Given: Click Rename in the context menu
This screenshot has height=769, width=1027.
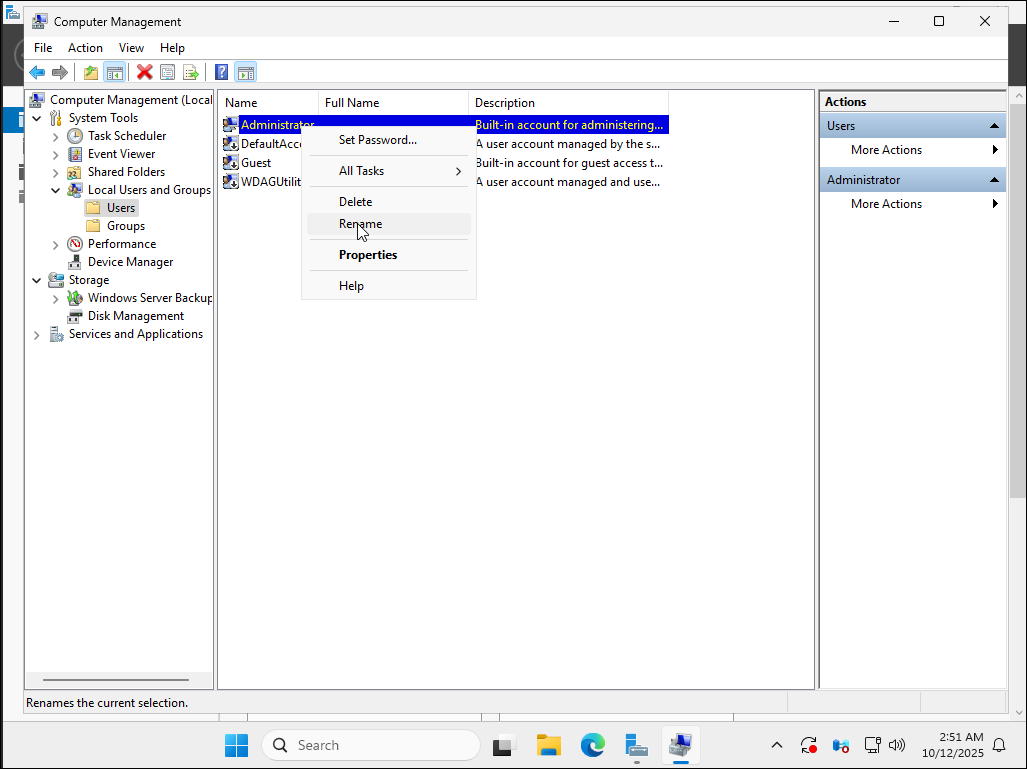Looking at the screenshot, I should 360,224.
